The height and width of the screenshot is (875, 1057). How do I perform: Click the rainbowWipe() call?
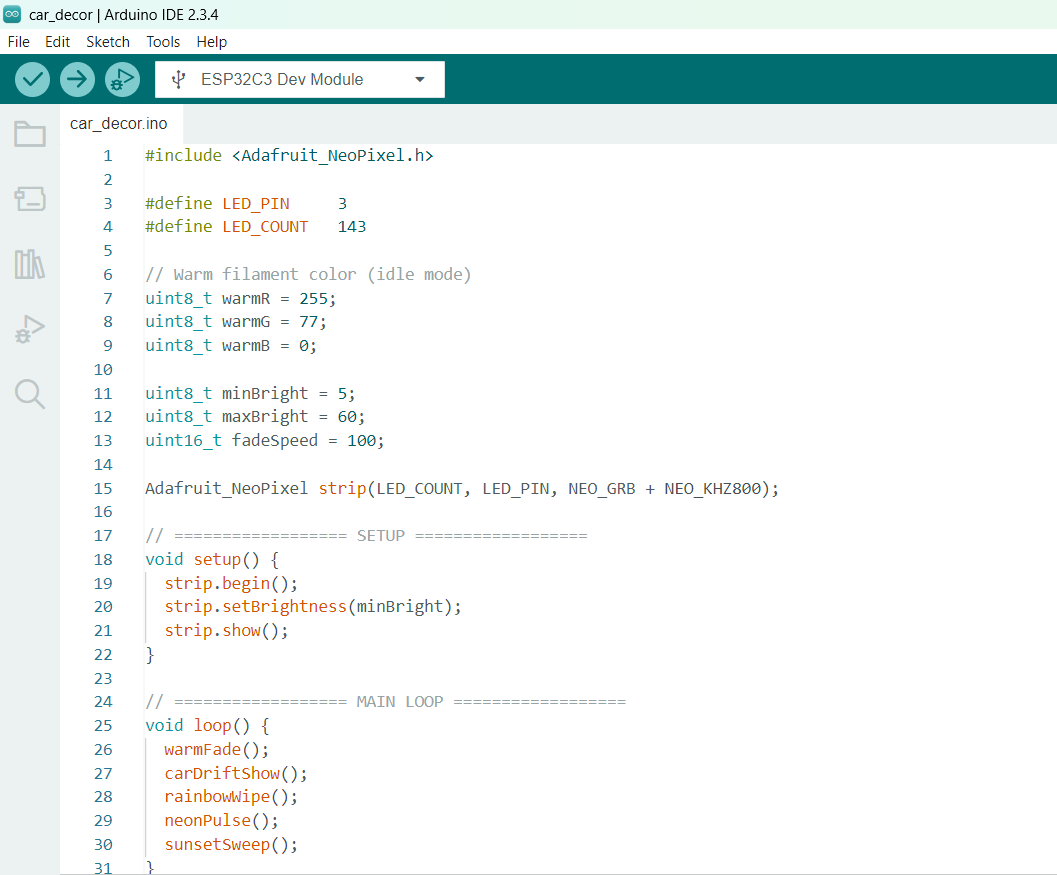pos(231,797)
